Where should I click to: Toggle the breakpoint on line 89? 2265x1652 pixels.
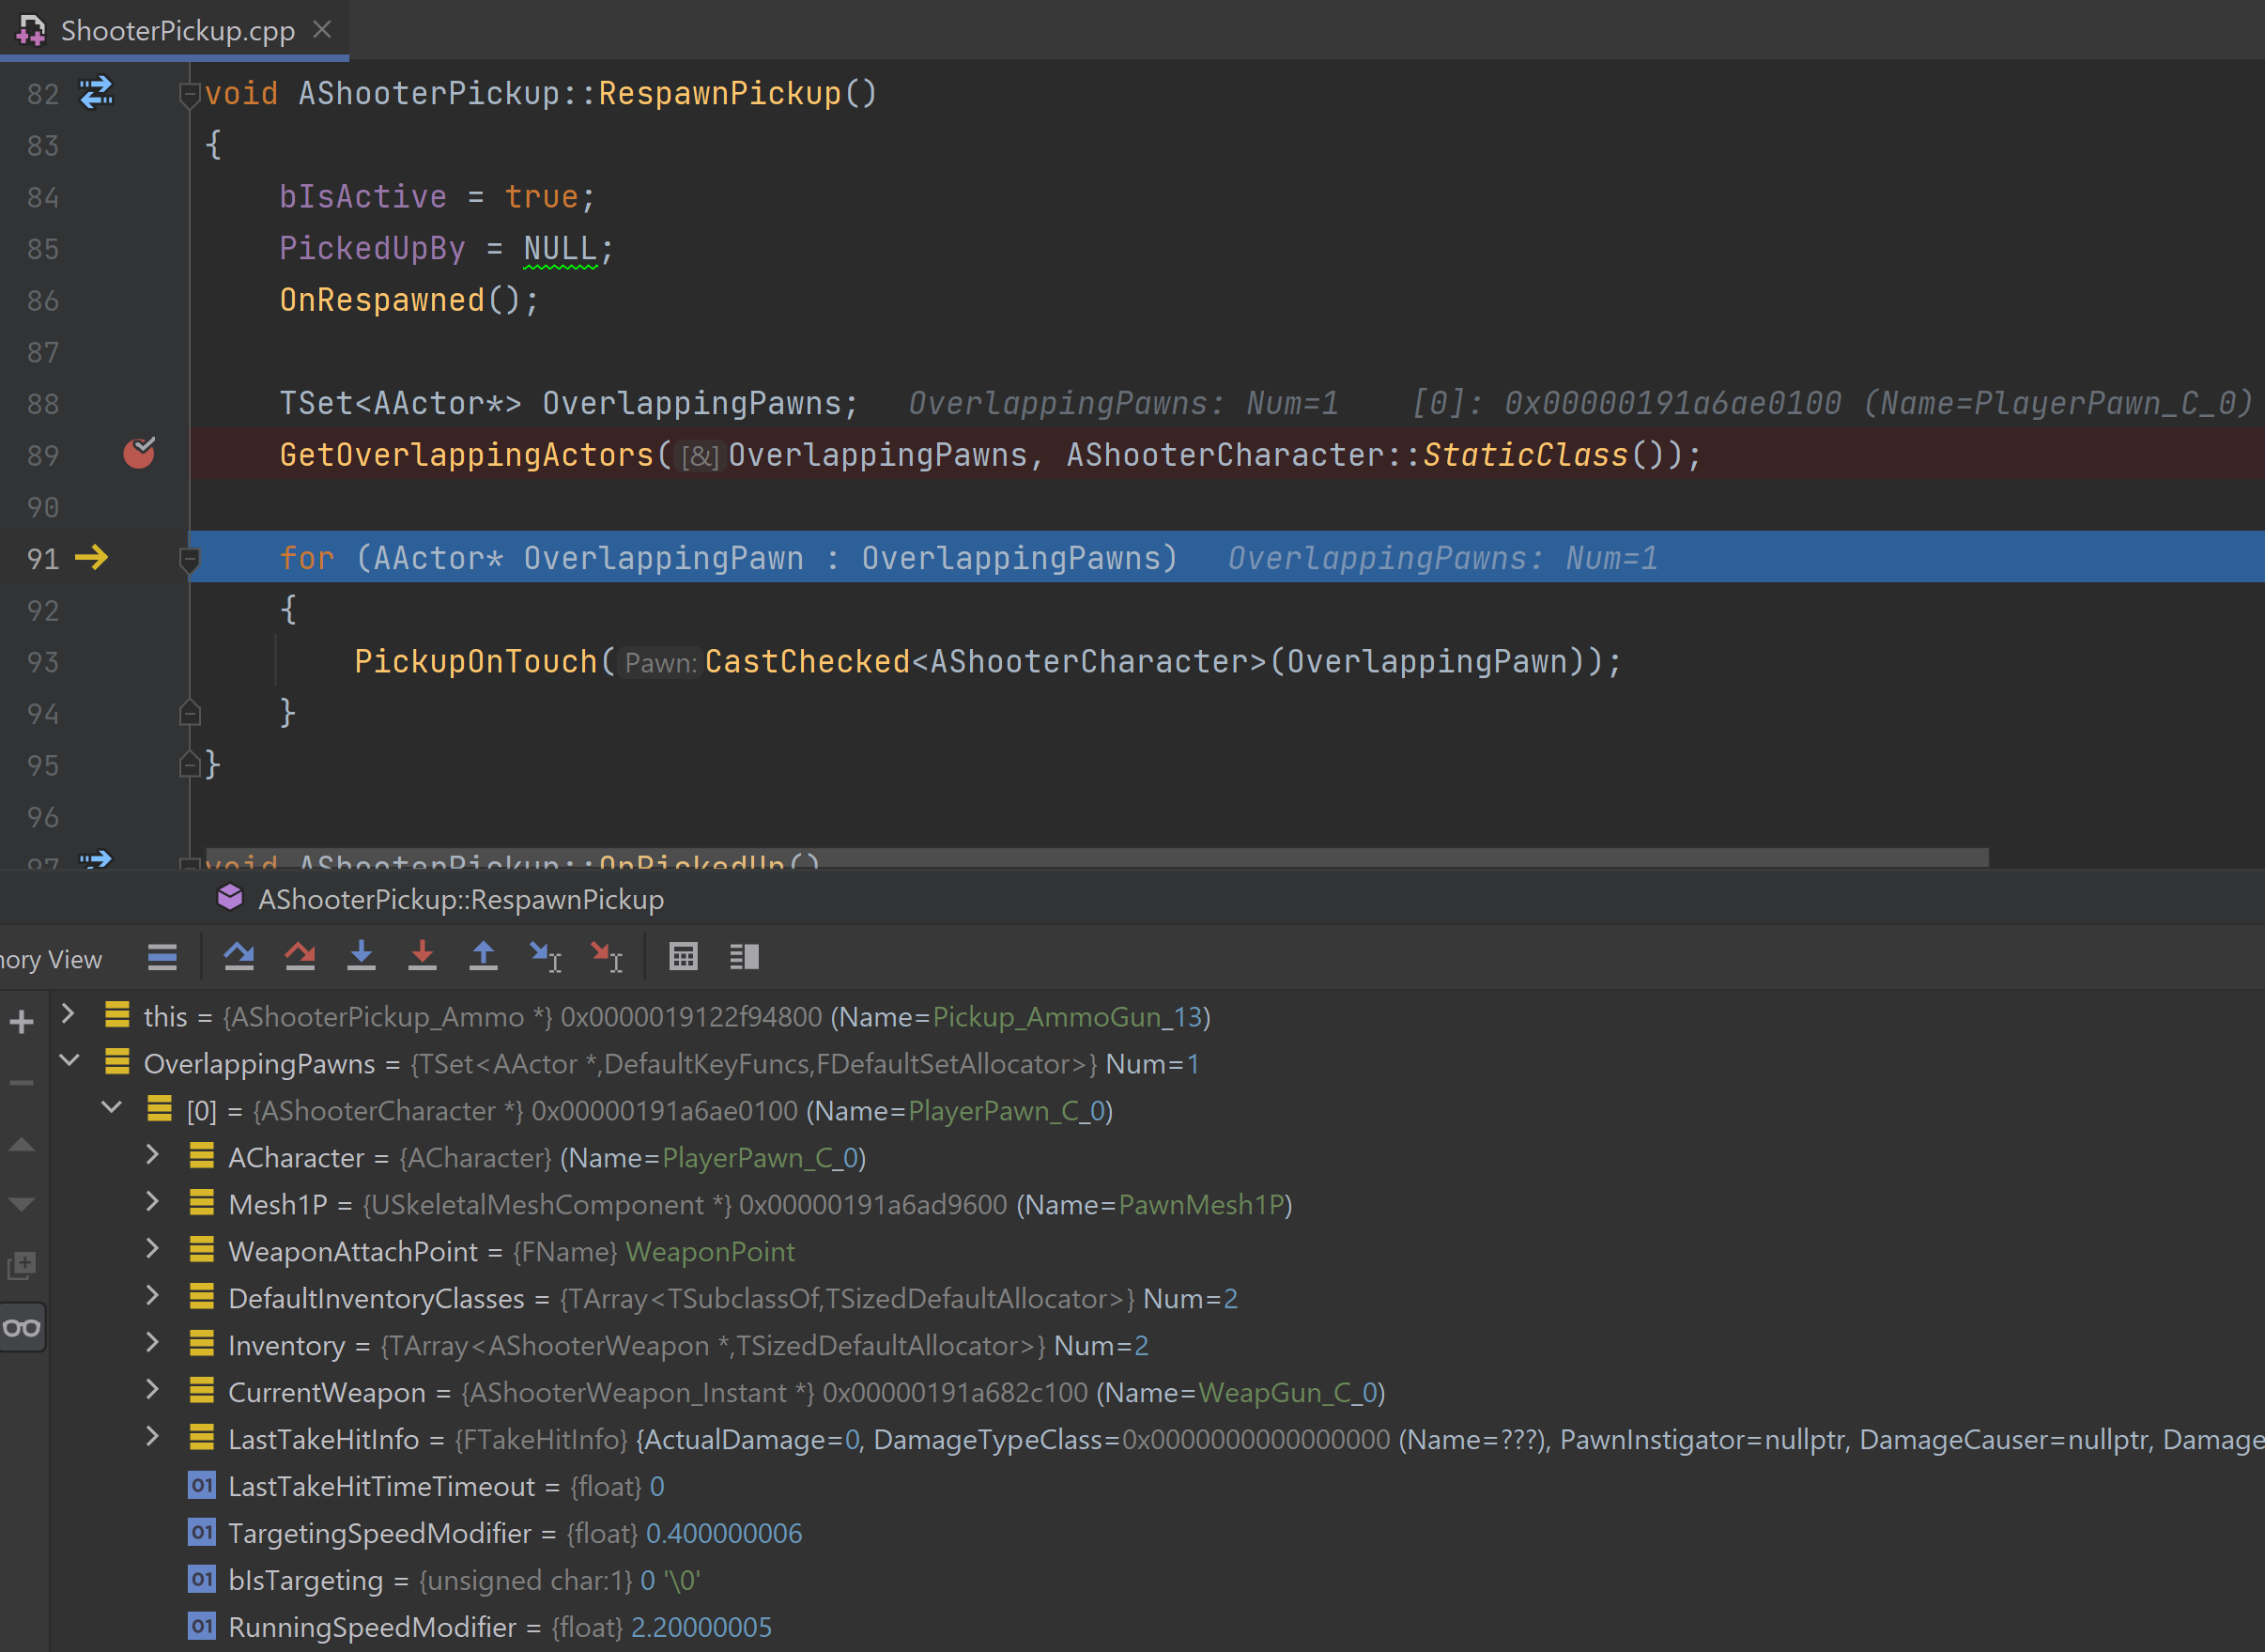tap(139, 454)
